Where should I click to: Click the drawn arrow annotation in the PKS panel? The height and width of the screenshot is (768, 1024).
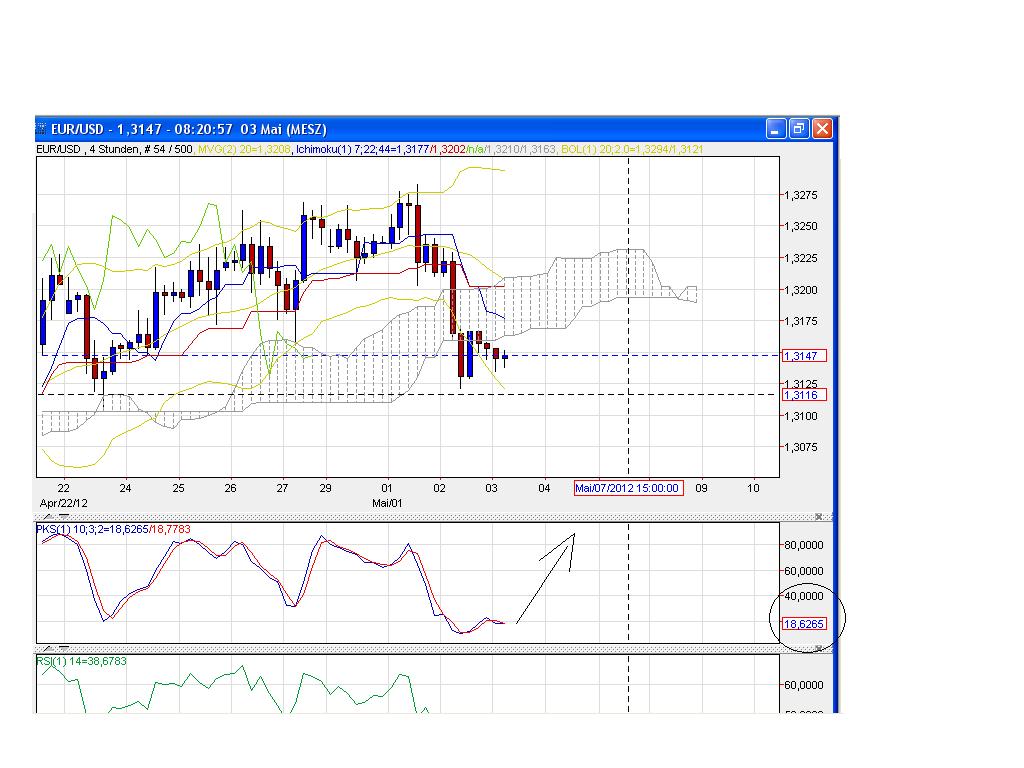click(545, 580)
